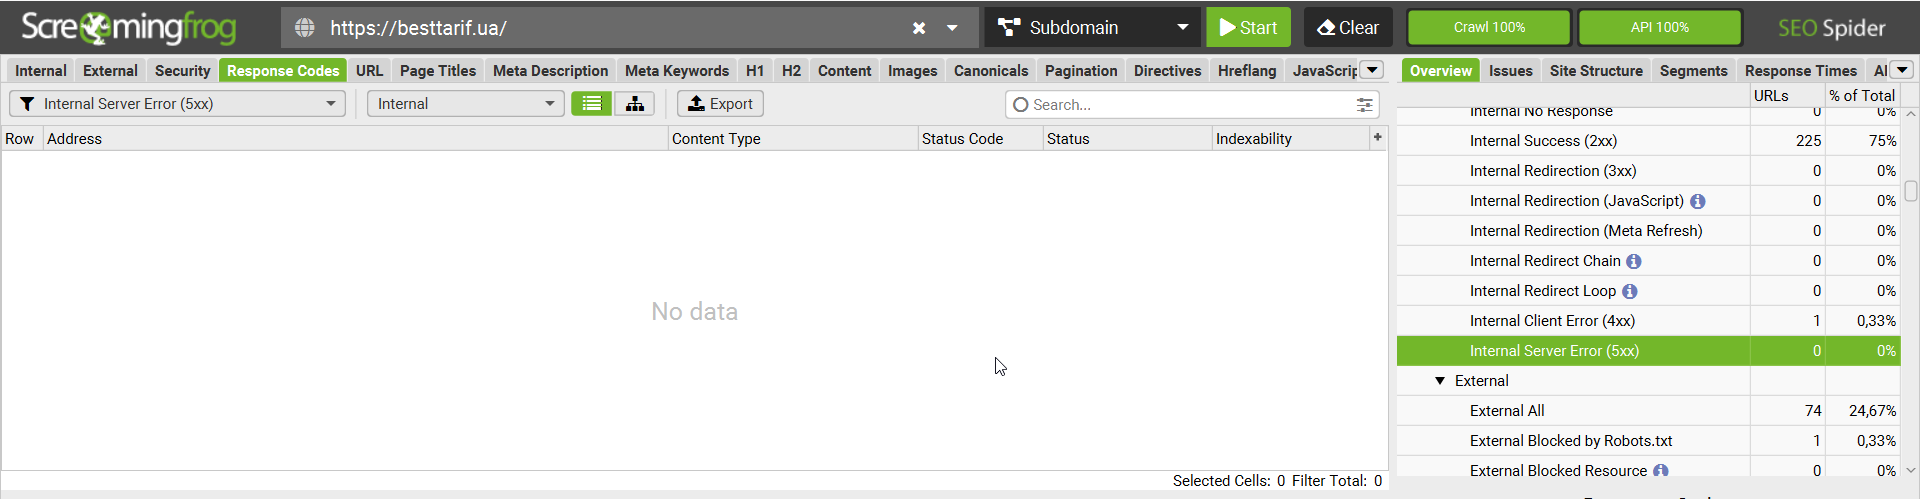1920x499 pixels.
Task: Switch to the Security tab
Action: (182, 70)
